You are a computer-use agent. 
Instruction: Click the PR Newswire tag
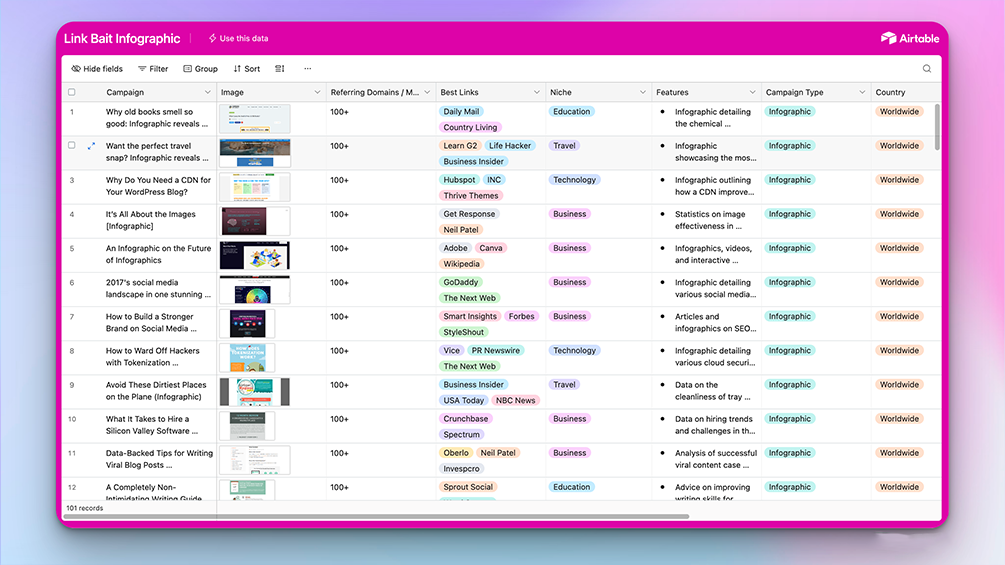(495, 350)
